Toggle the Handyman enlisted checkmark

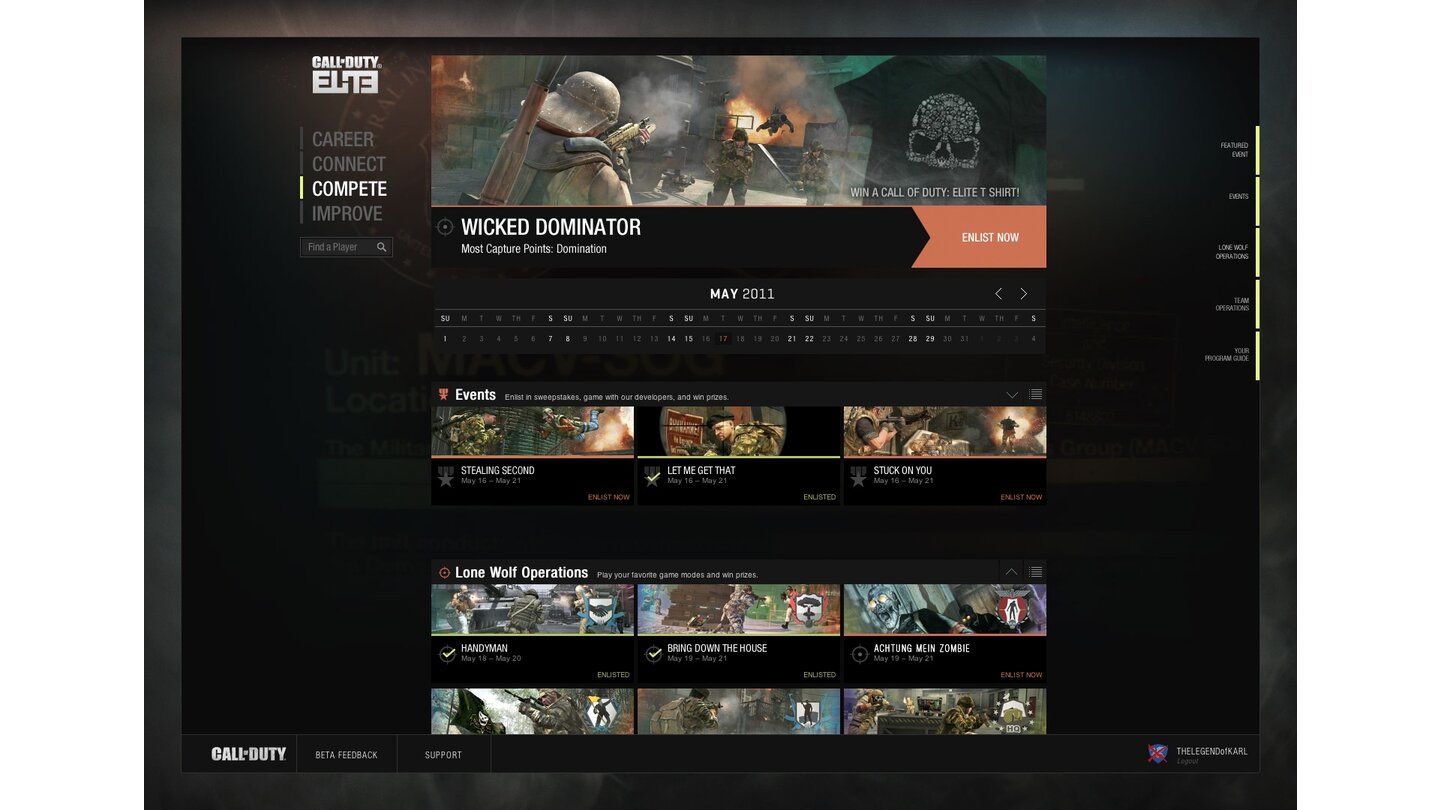(x=447, y=654)
